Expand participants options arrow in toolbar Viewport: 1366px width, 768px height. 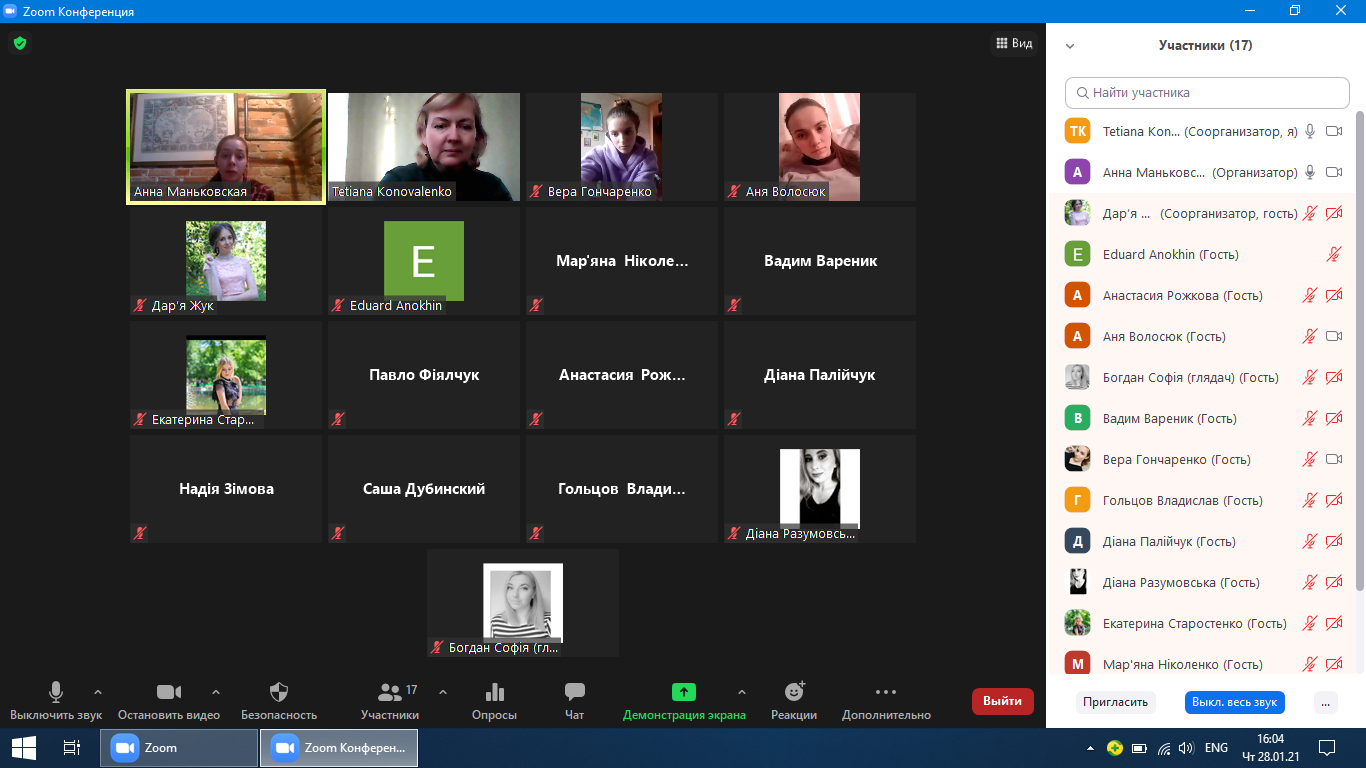(x=443, y=692)
